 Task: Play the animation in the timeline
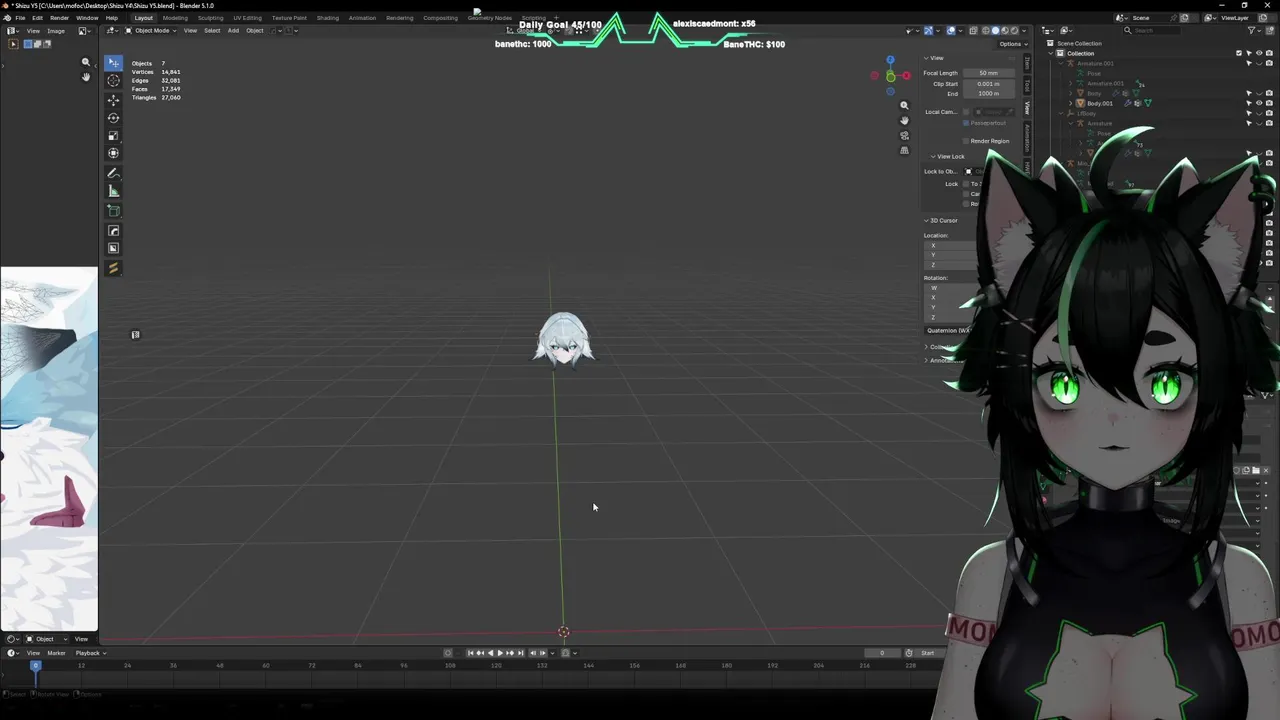pyautogui.click(x=500, y=653)
